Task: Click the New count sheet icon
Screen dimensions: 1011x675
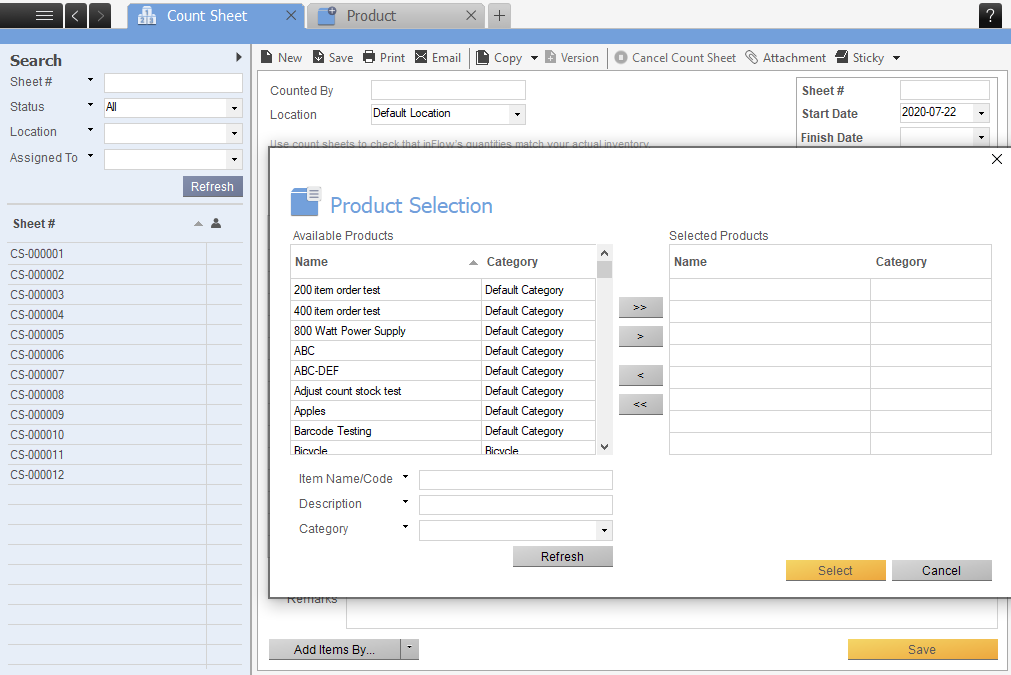Action: (267, 58)
